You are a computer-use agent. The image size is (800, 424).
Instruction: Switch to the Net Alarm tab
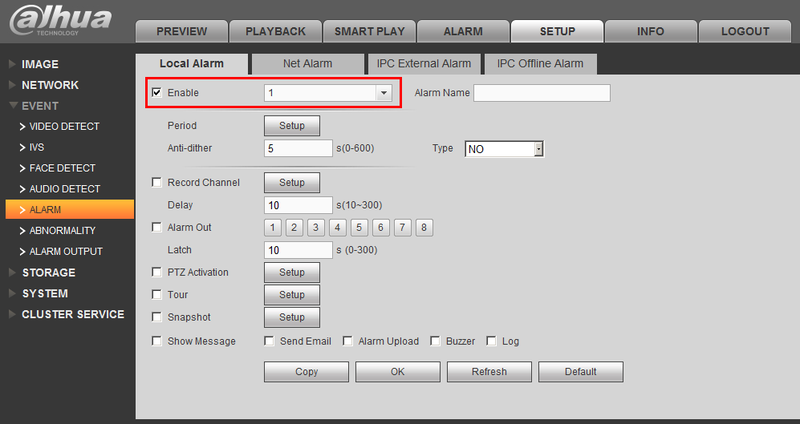point(308,64)
